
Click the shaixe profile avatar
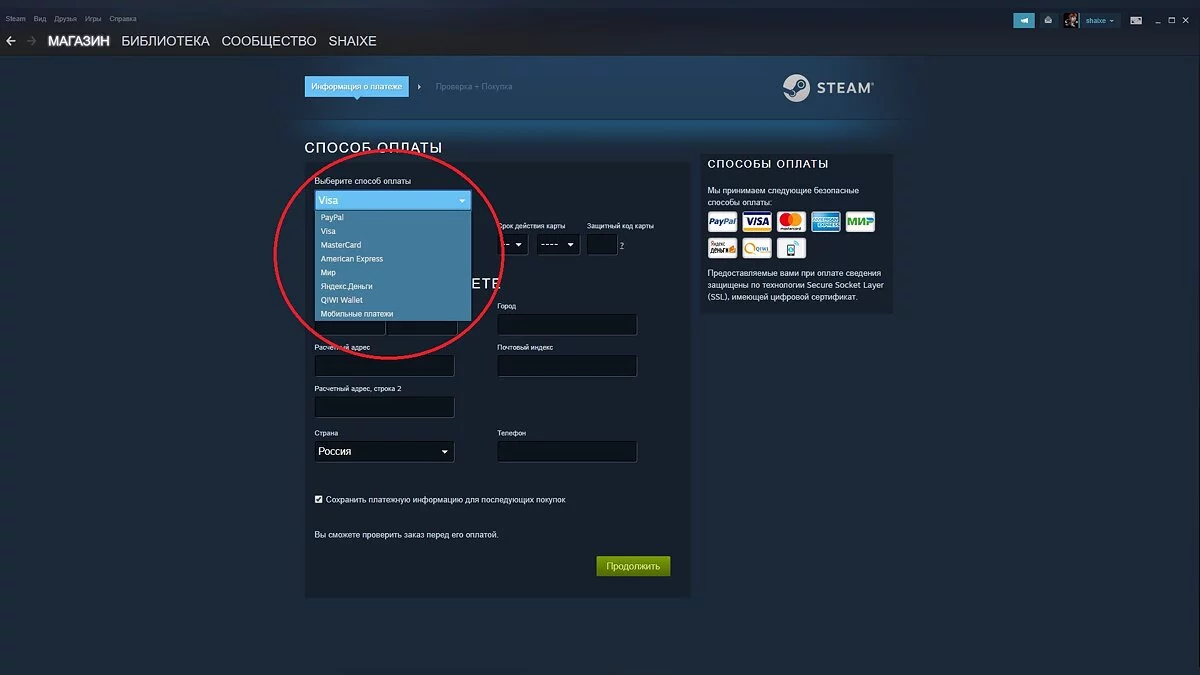pyautogui.click(x=1072, y=20)
